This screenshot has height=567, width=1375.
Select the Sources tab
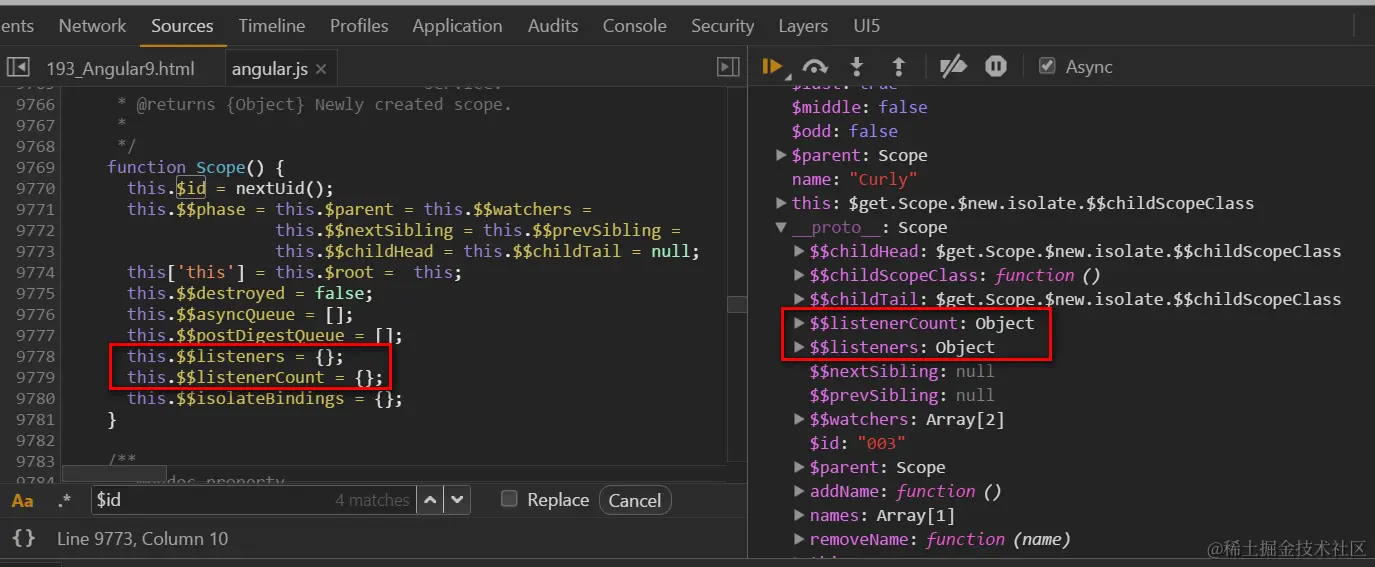(182, 26)
